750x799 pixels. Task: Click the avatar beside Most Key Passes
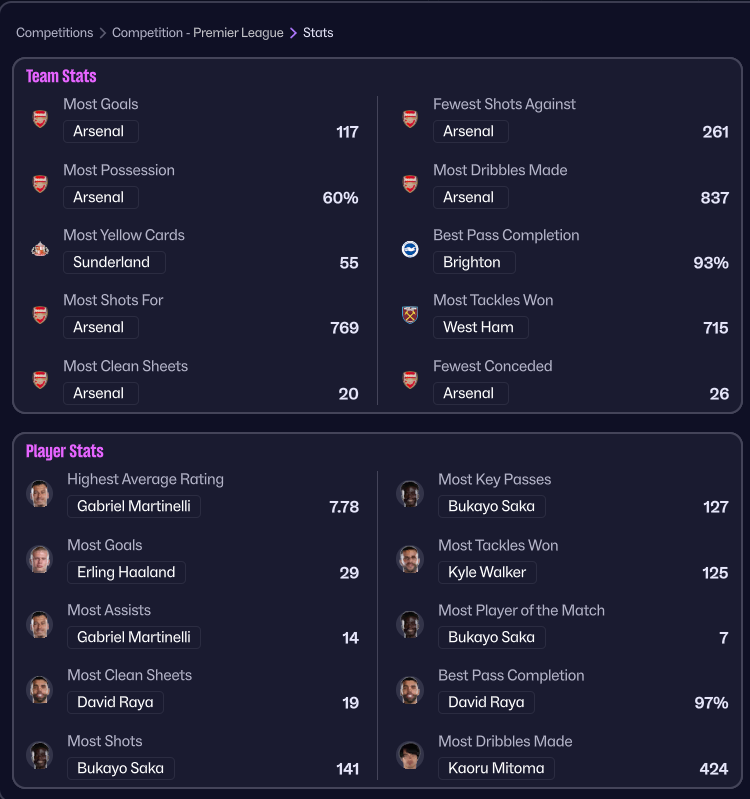410,493
